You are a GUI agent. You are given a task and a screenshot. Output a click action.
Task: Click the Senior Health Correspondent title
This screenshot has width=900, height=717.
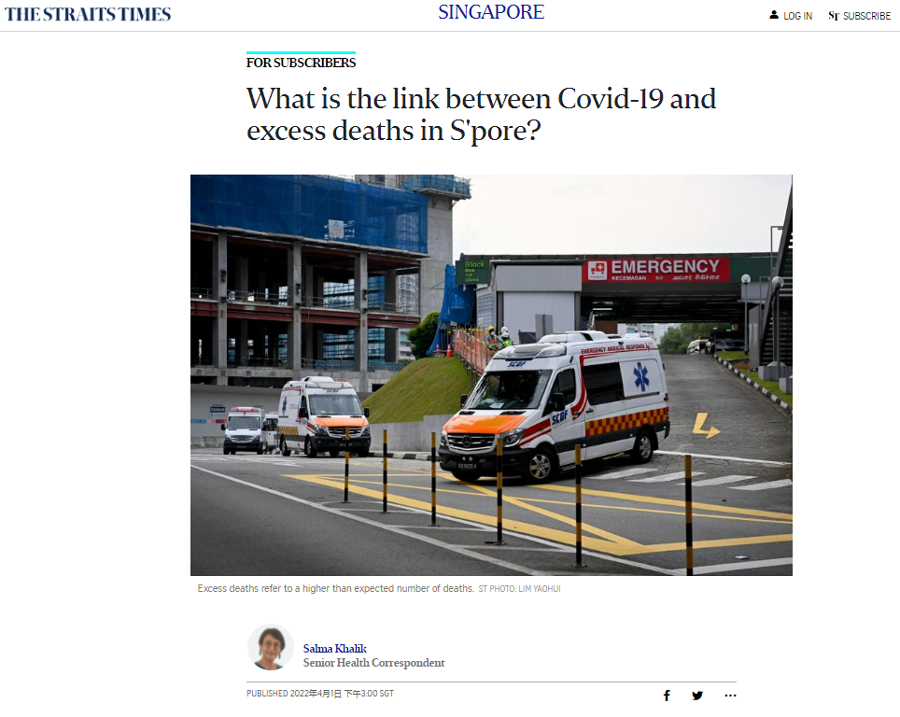tap(374, 663)
